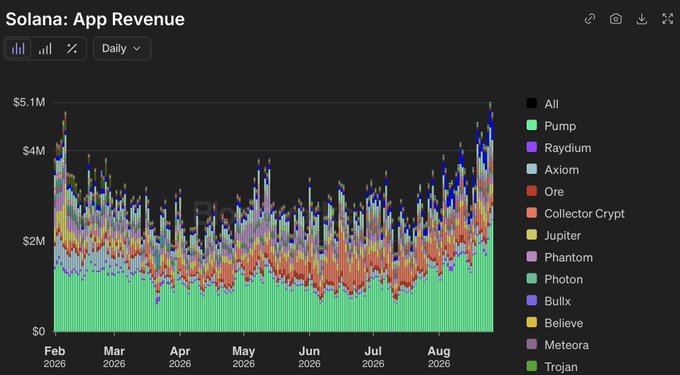Click the Jupiter legend label
The image size is (680, 375).
point(562,236)
